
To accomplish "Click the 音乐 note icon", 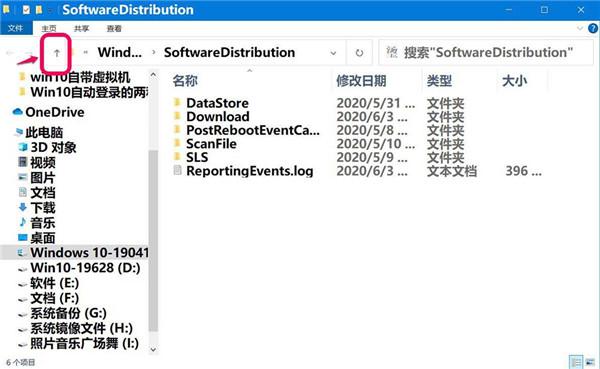I will 23,222.
